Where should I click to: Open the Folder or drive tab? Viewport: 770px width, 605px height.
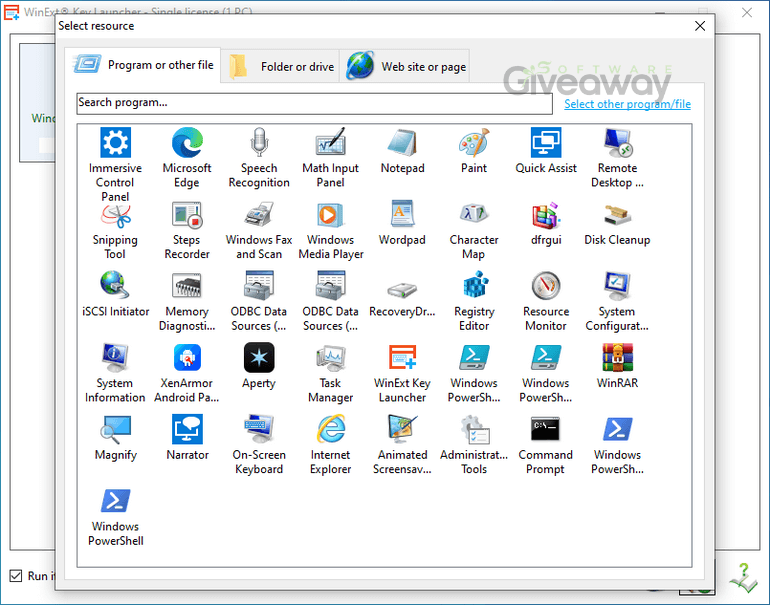click(280, 66)
